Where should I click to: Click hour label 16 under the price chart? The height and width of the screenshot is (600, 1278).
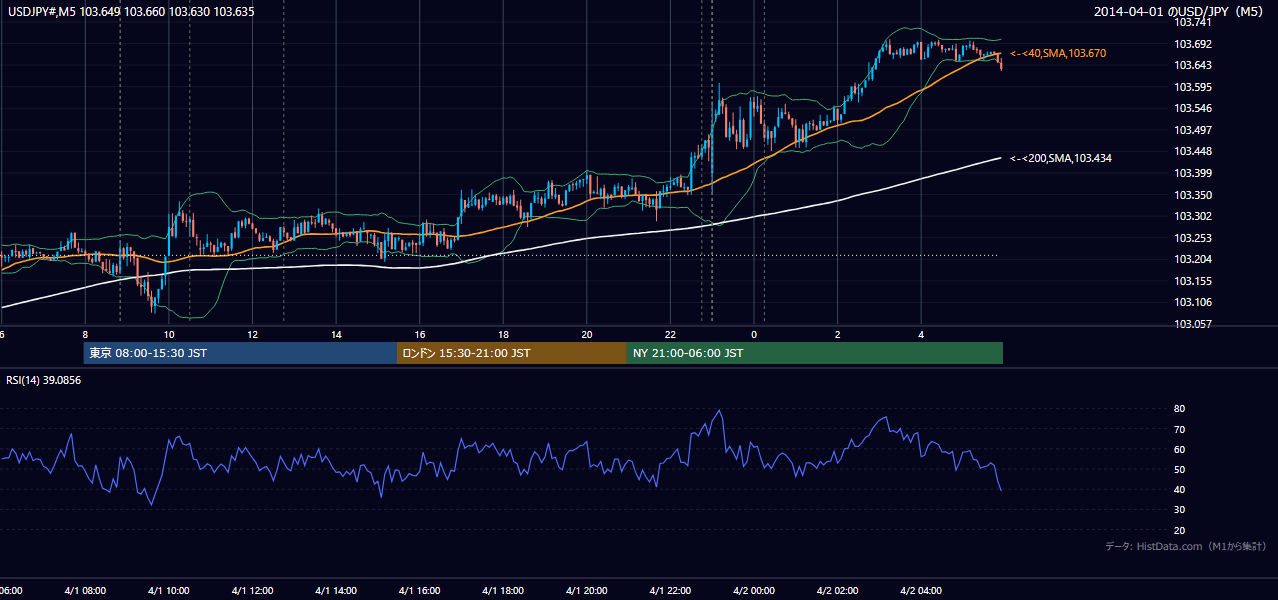click(420, 334)
